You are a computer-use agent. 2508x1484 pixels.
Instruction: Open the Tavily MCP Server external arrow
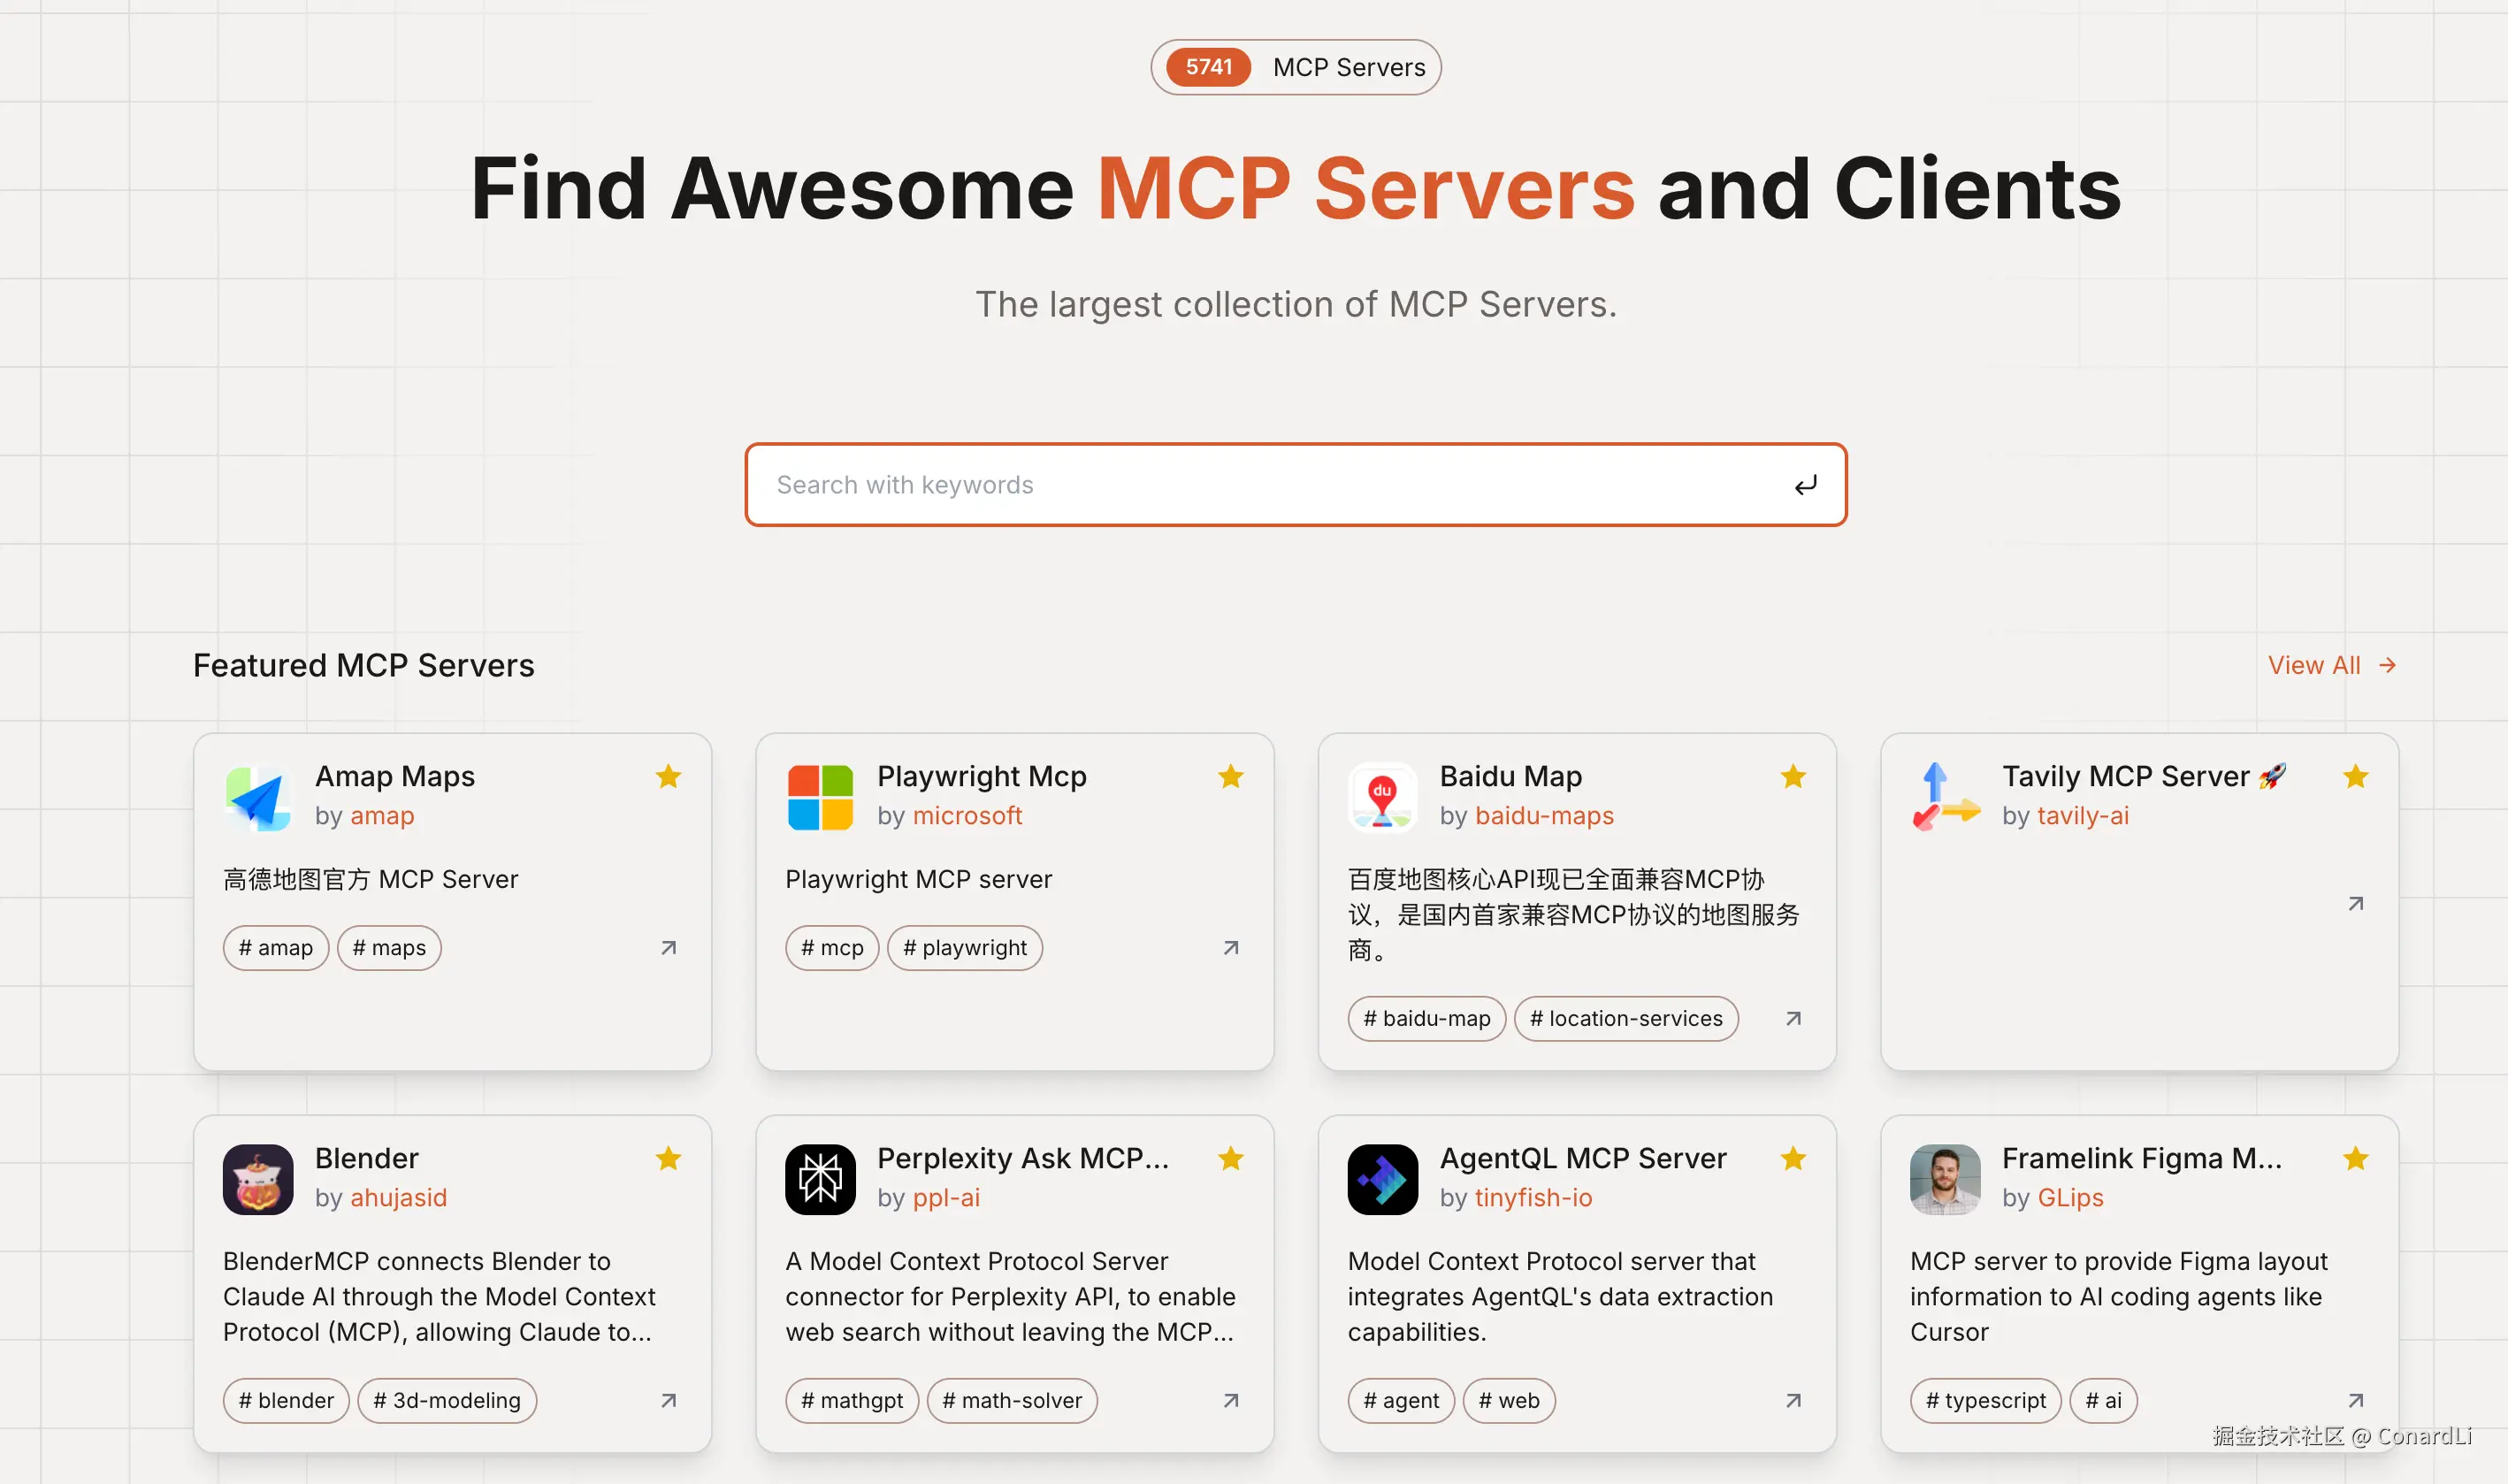point(2355,904)
